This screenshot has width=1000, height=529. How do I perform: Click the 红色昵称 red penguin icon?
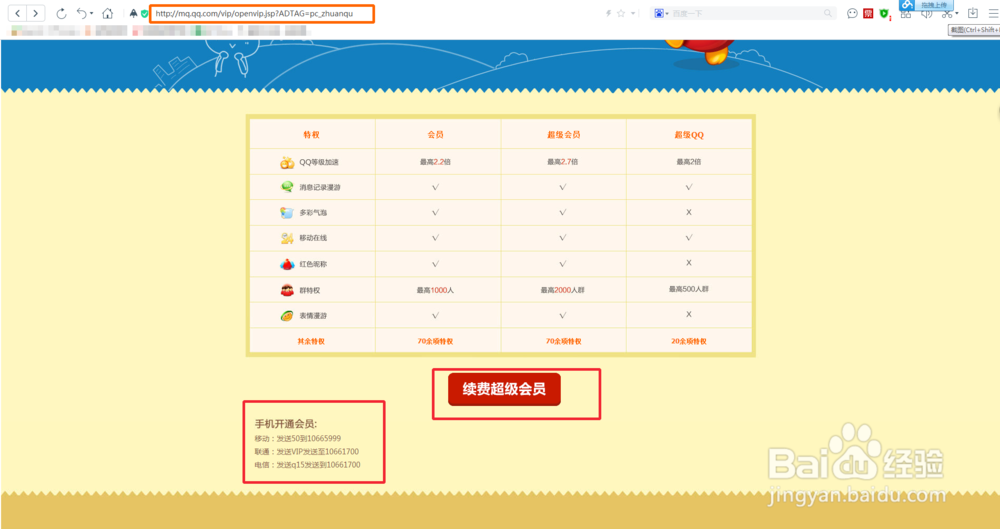[287, 264]
